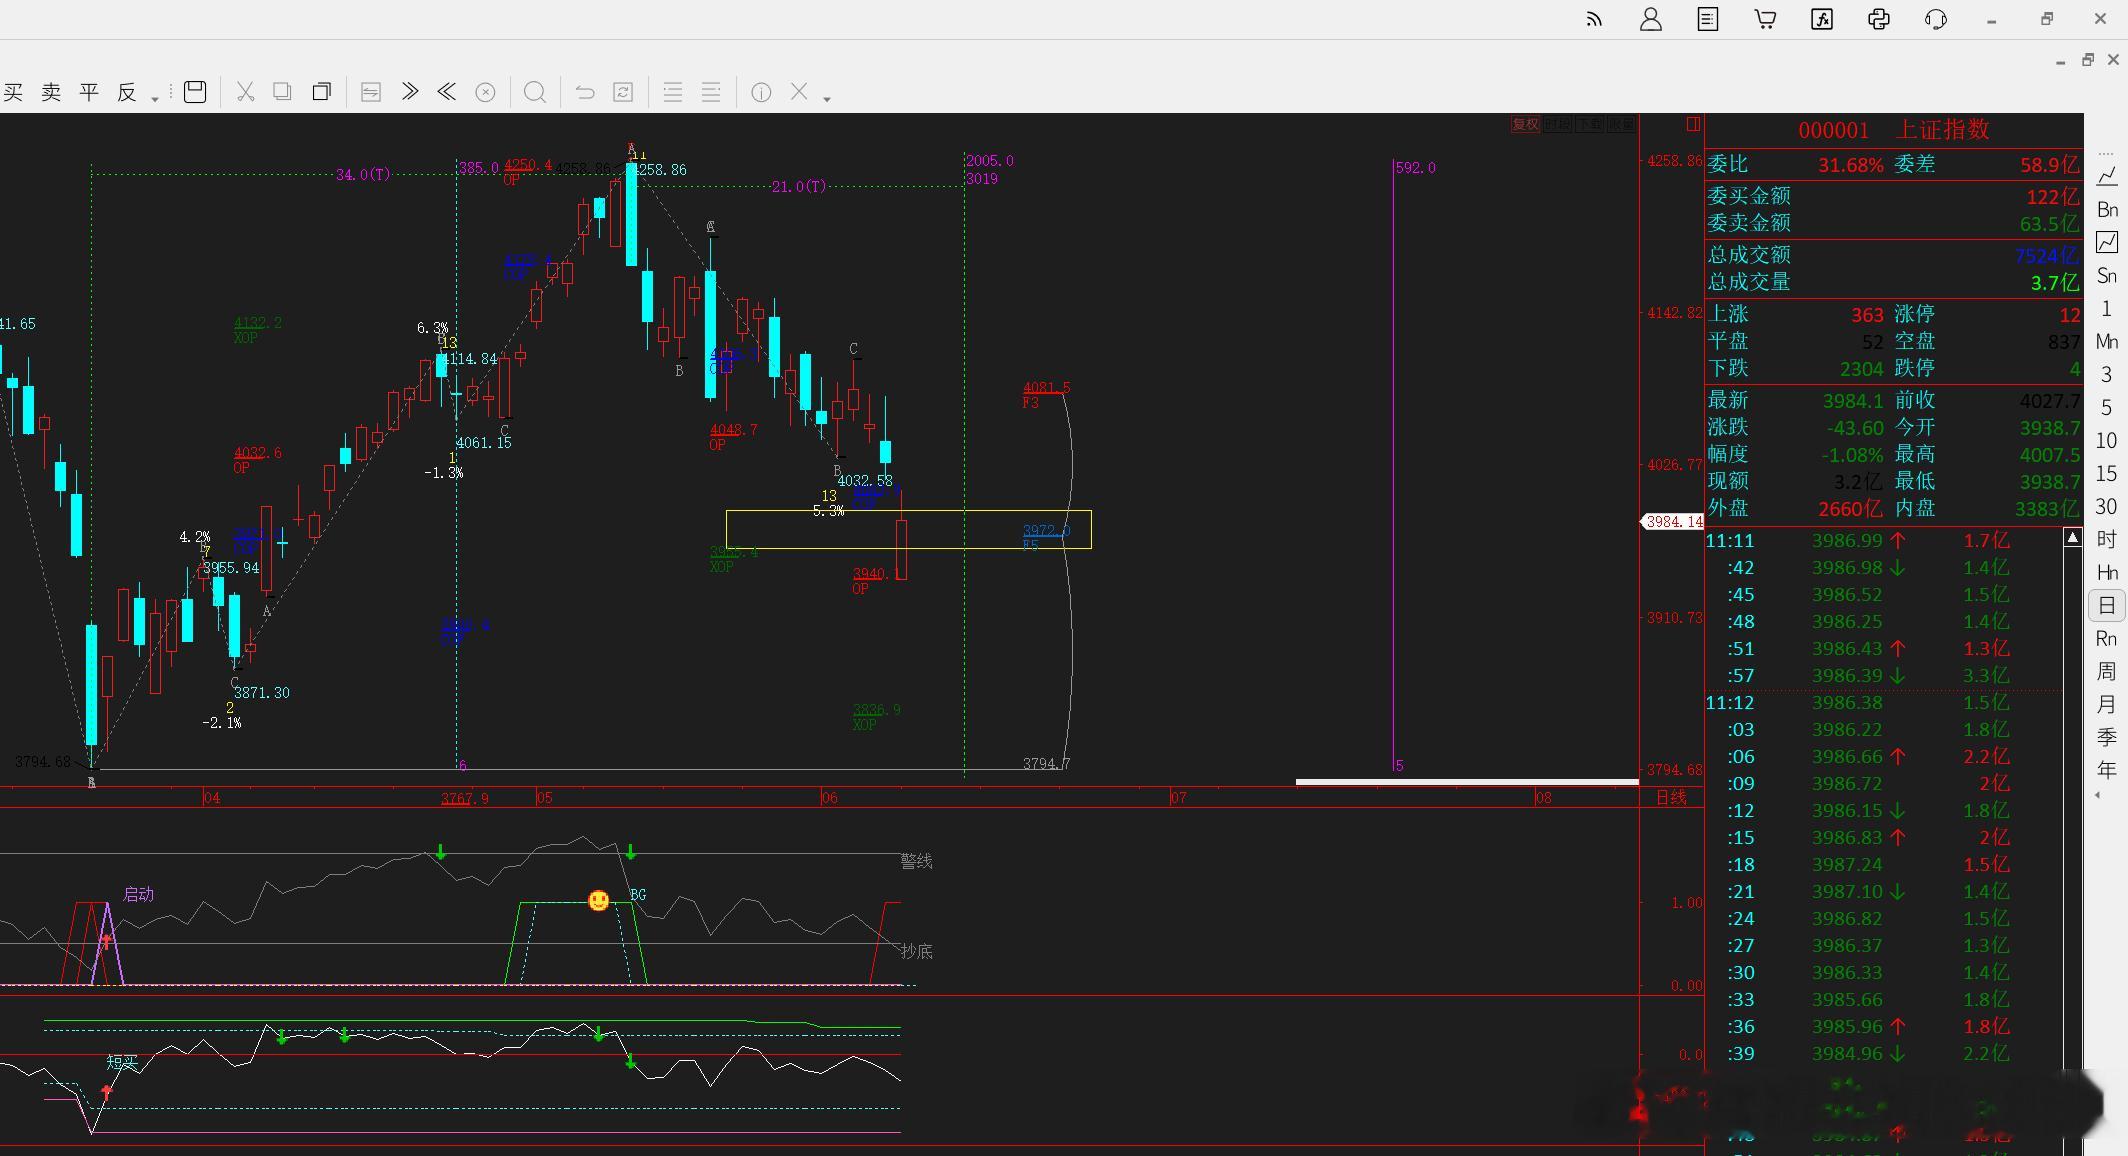The height and width of the screenshot is (1156, 2128).
Task: Toggle side panel with red rectangle icon
Action: click(1693, 124)
